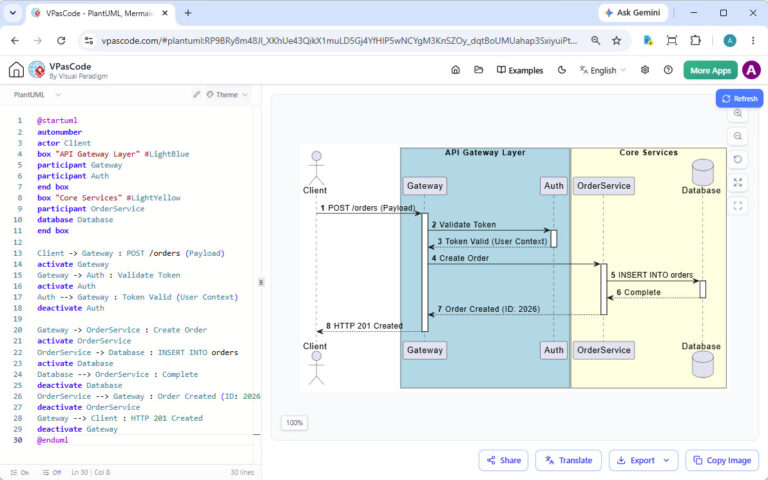This screenshot has height=480, width=768.
Task: Click 'API Gateway Layer' title in diagram
Action: point(485,152)
